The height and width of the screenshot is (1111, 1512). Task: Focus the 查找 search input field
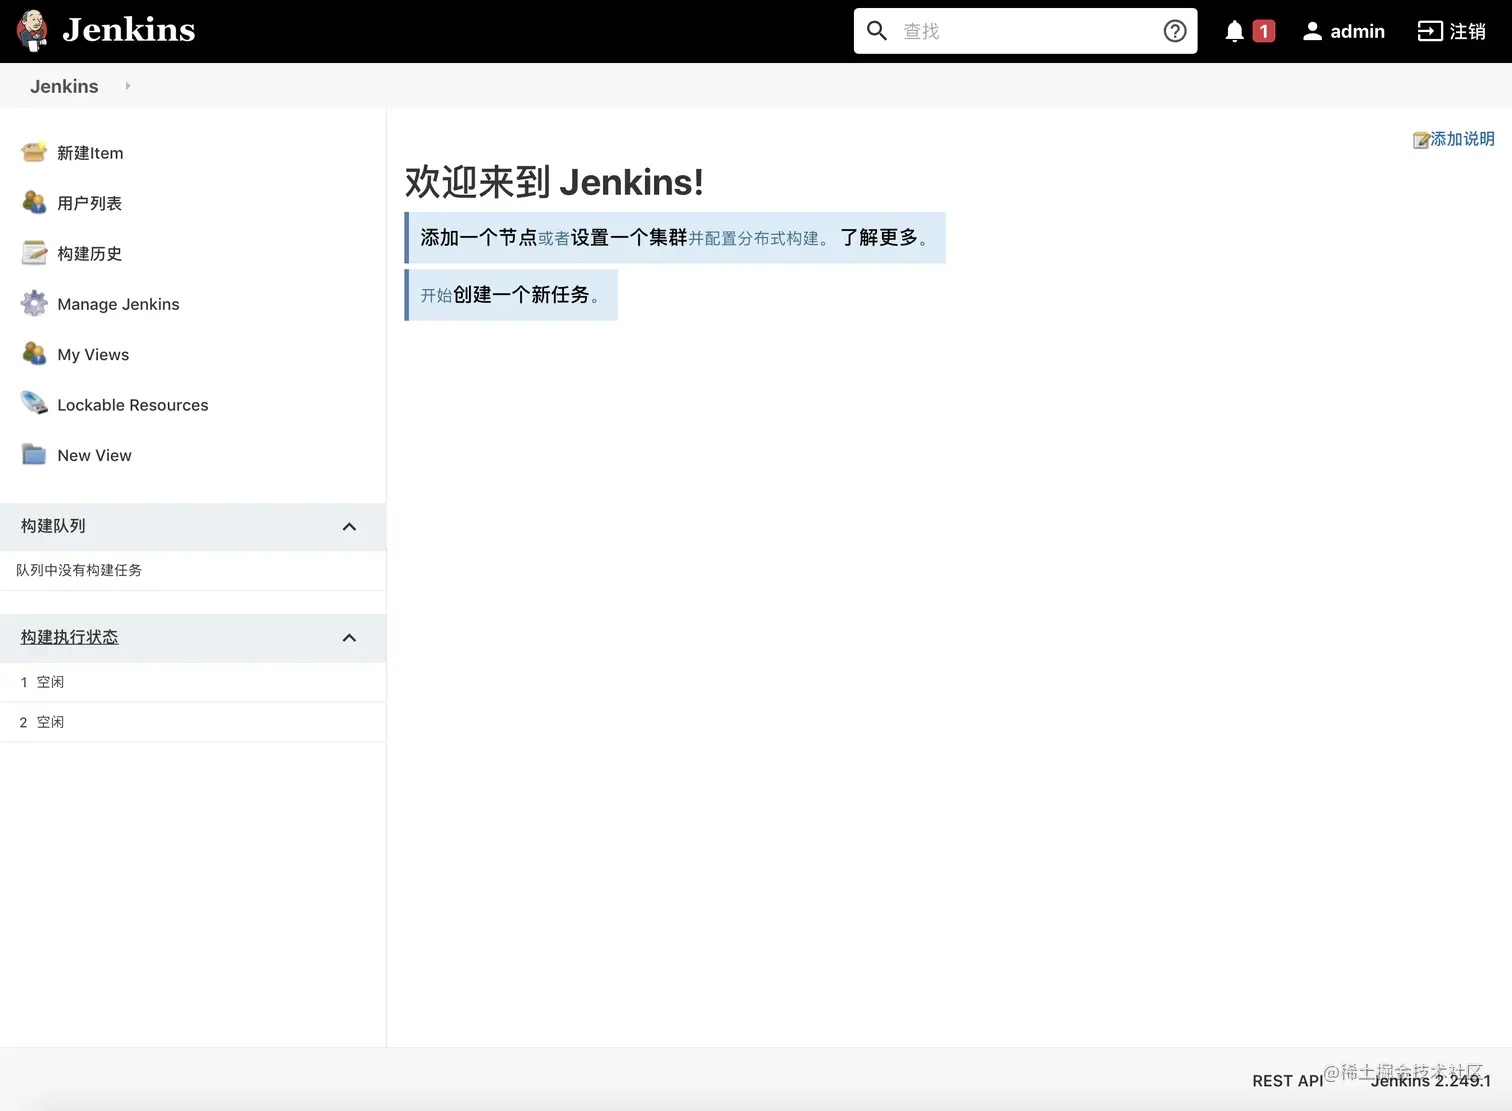tap(1025, 31)
